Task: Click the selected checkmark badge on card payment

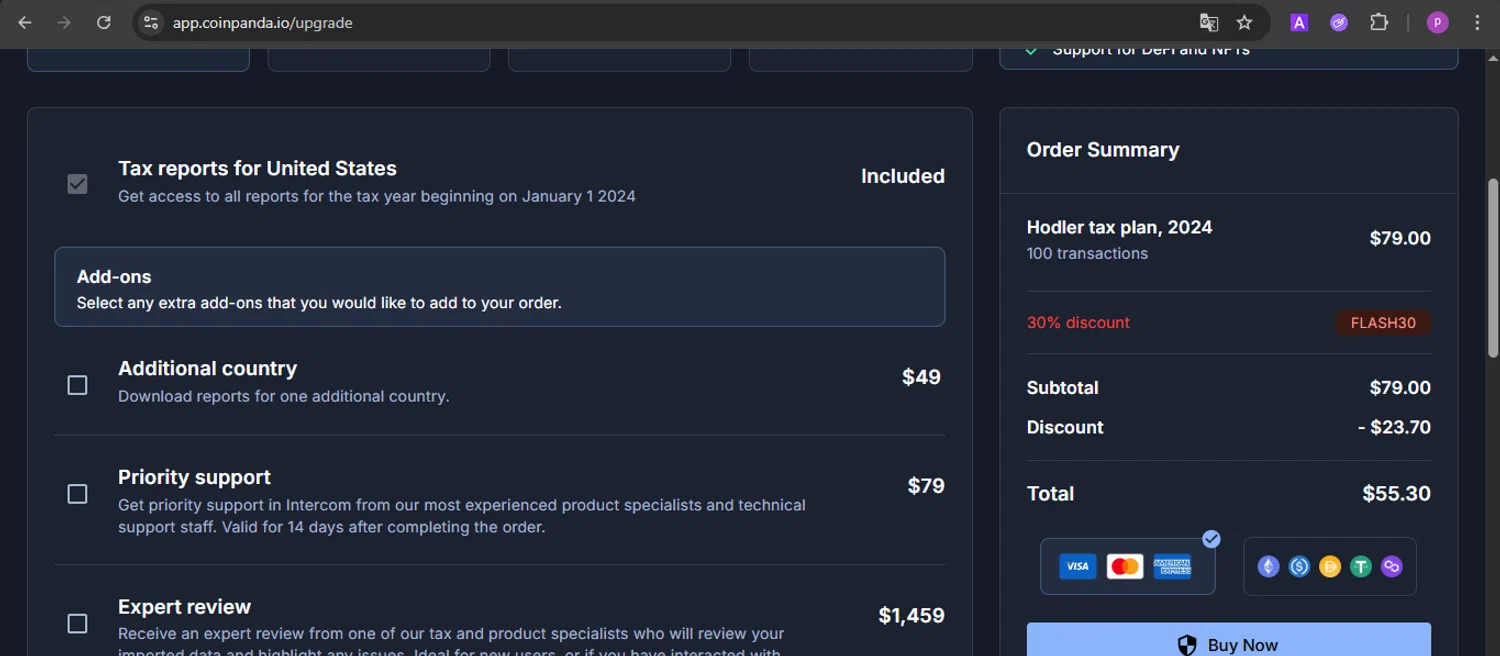Action: 1211,539
